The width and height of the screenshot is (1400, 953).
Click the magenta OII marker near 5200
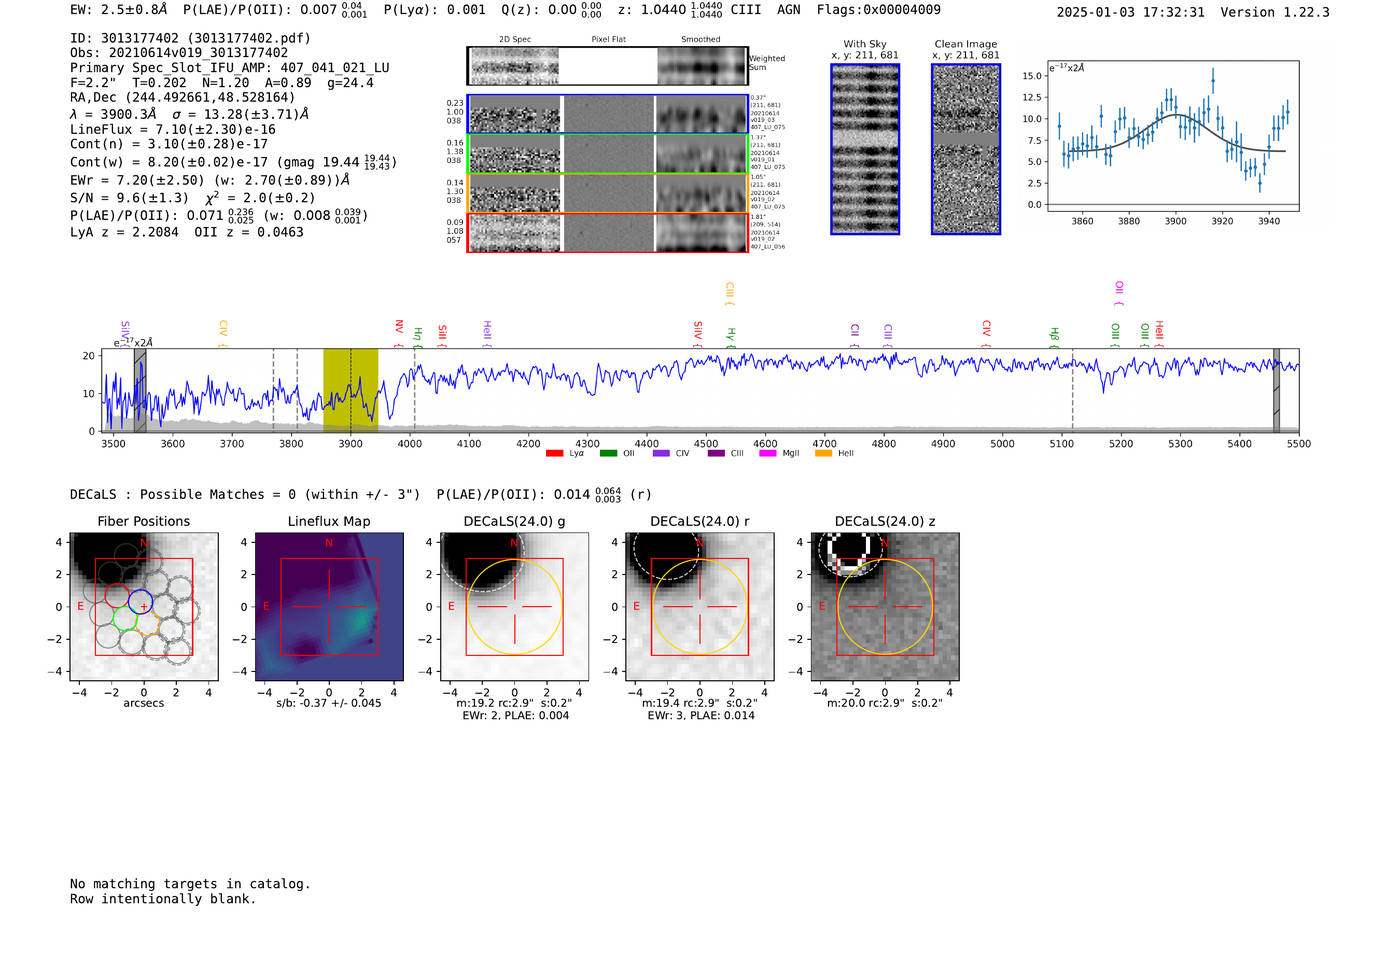[1119, 294]
